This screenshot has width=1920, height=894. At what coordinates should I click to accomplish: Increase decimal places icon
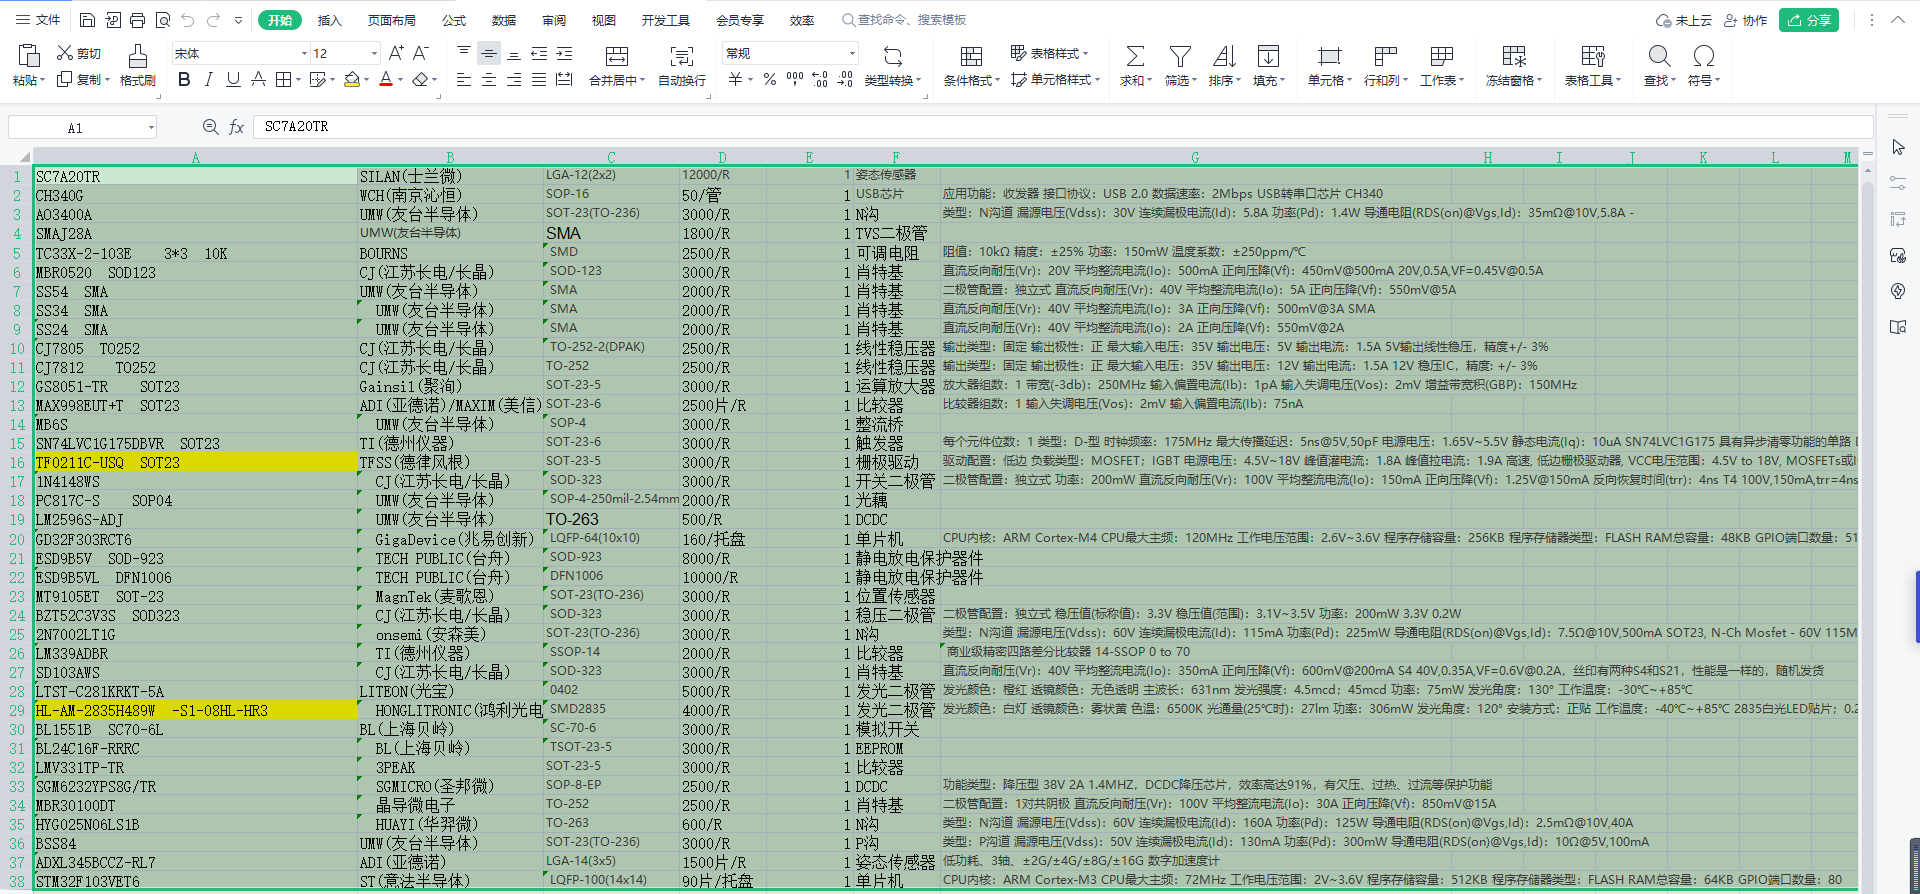coord(820,79)
